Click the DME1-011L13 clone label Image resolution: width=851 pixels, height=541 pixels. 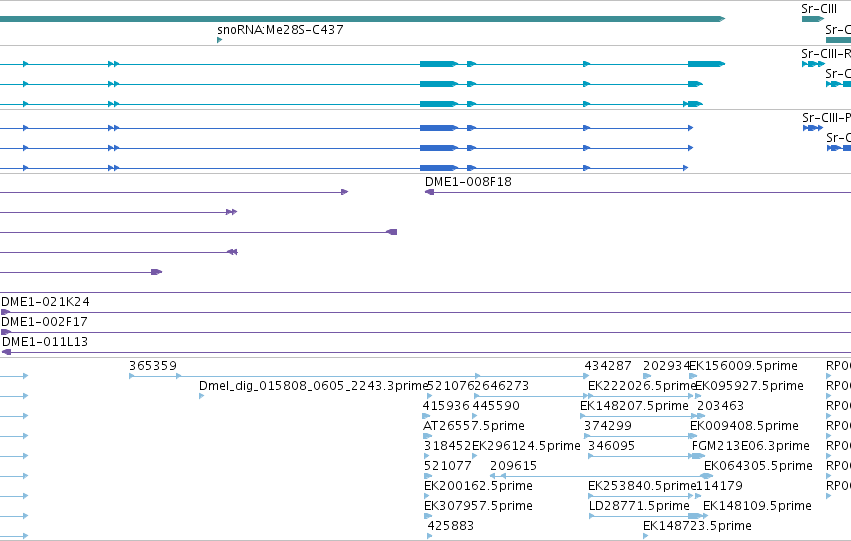click(45, 342)
